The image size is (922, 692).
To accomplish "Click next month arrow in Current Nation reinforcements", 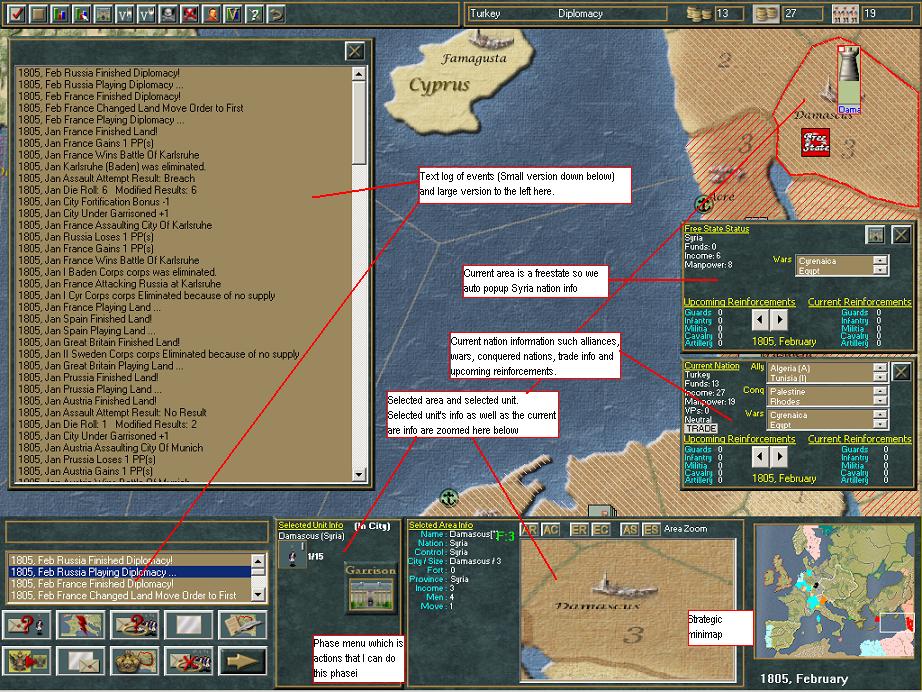I will 780,456.
